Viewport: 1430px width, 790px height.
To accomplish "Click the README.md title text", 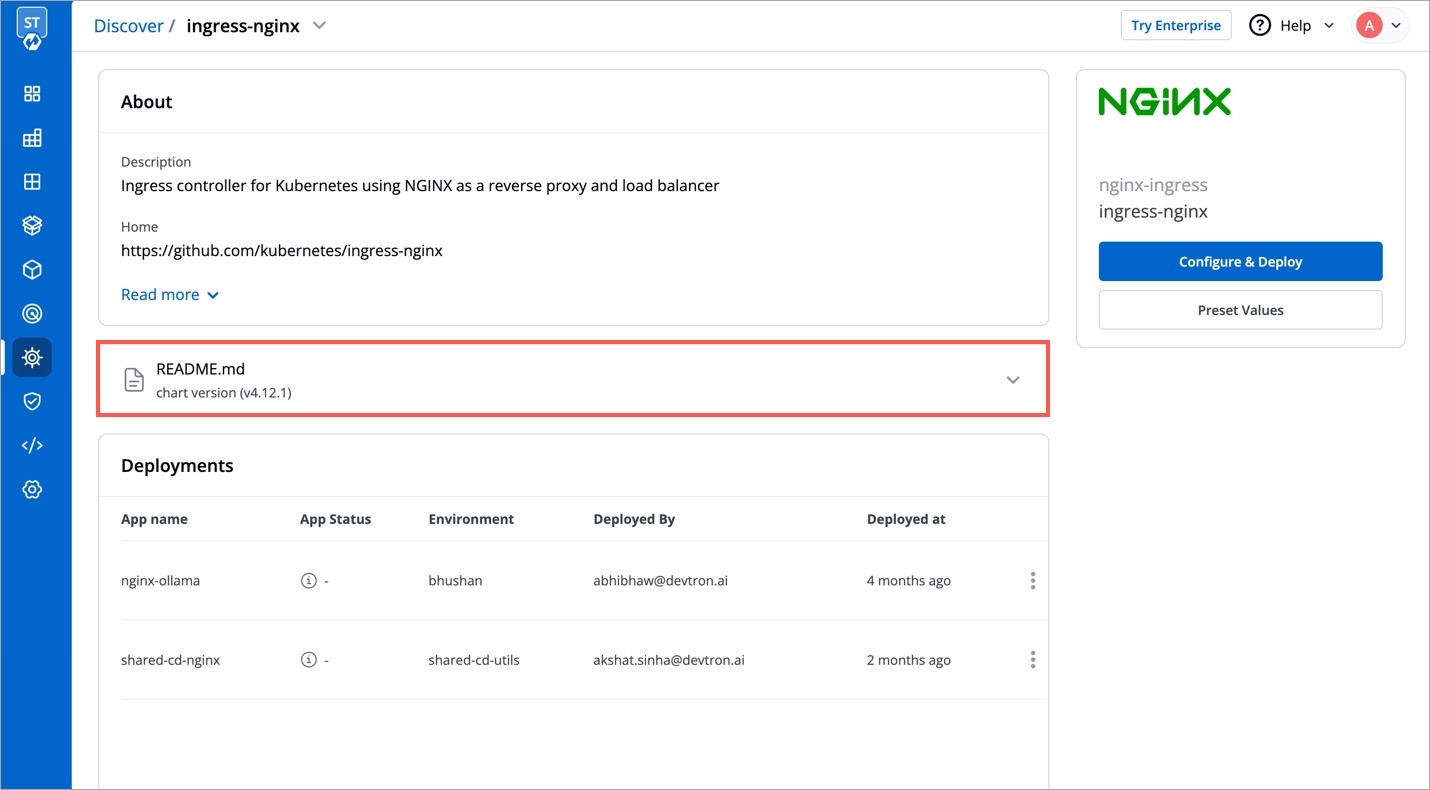I will pos(200,369).
